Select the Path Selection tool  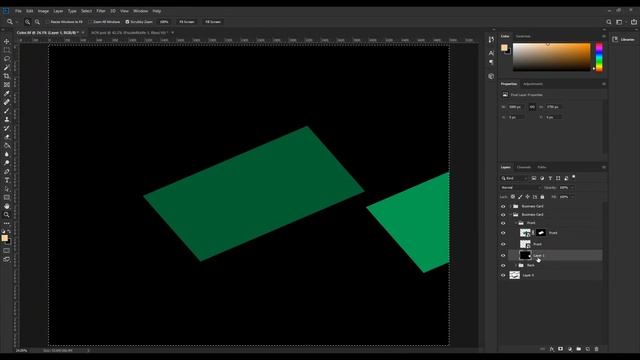point(7,189)
